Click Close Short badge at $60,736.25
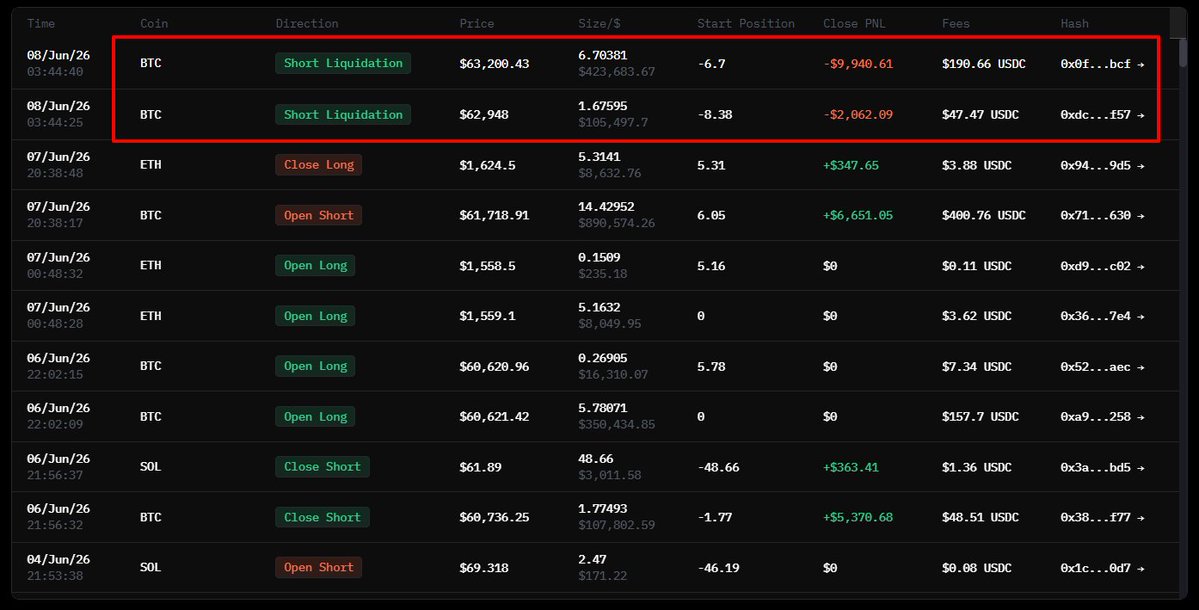The height and width of the screenshot is (610, 1199). 322,518
